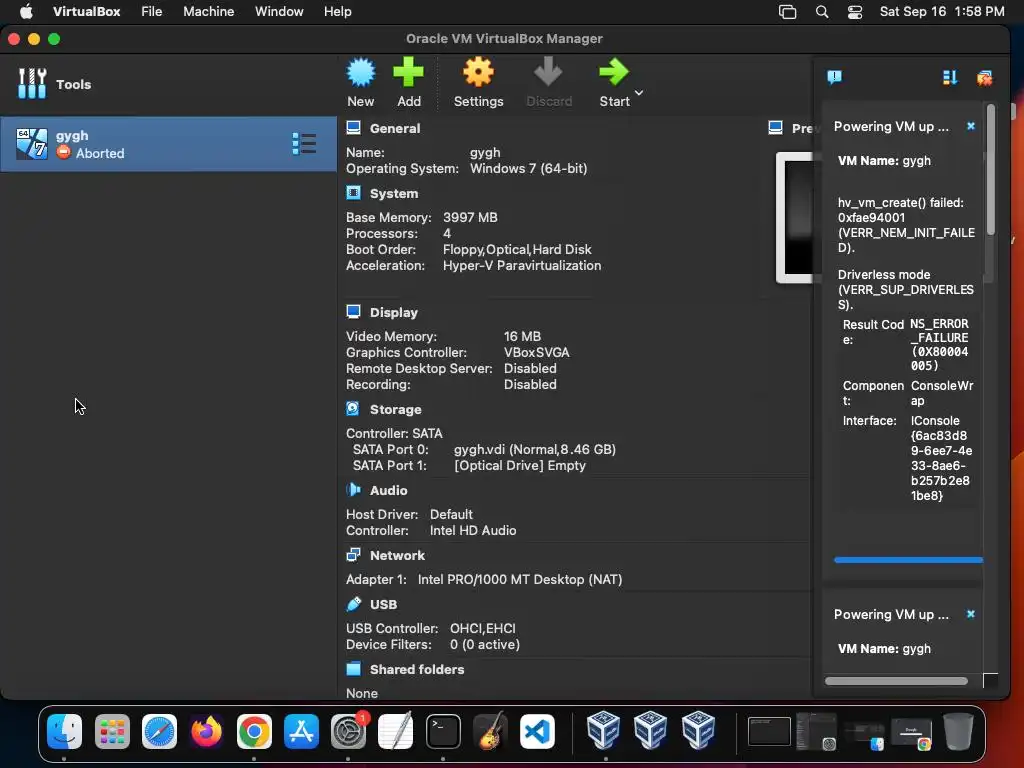Open the Machine menu
The image size is (1024, 768).
208,12
